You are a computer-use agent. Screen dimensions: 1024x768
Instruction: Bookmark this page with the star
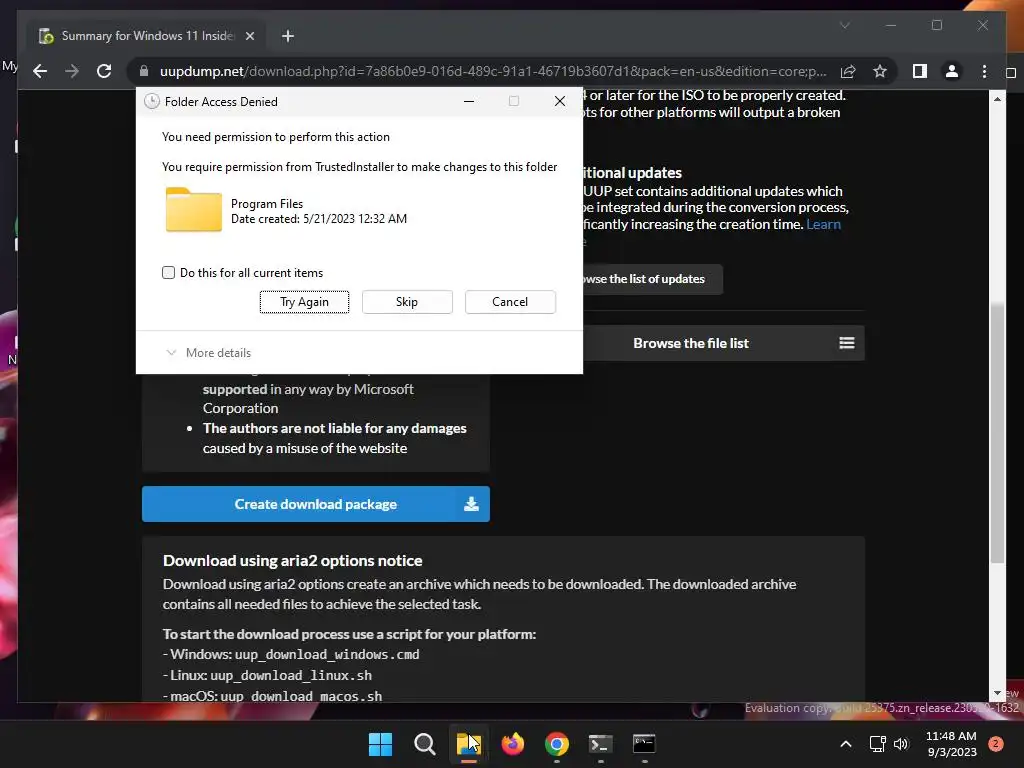click(880, 71)
